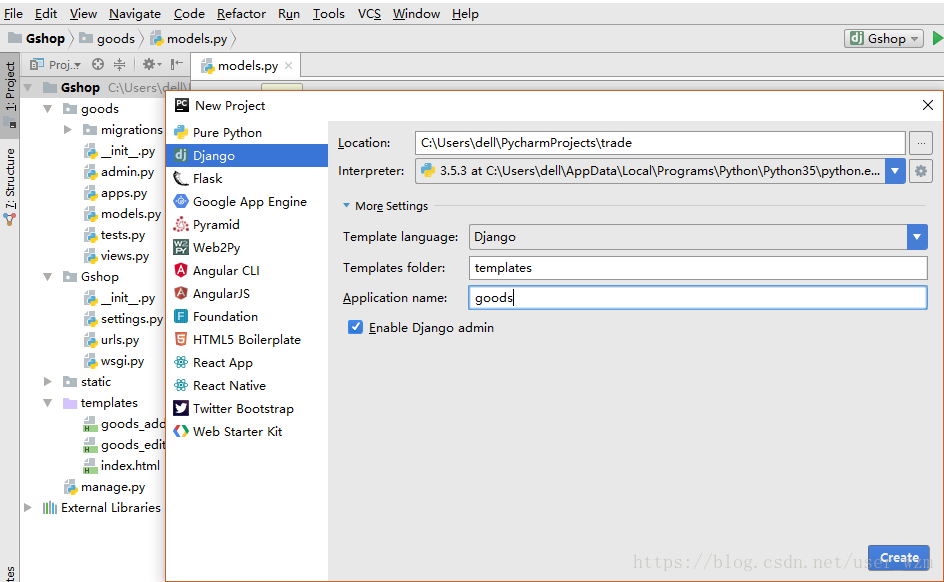Select Twitter Bootstrap project type
The width and height of the screenshot is (944, 582).
coord(247,408)
